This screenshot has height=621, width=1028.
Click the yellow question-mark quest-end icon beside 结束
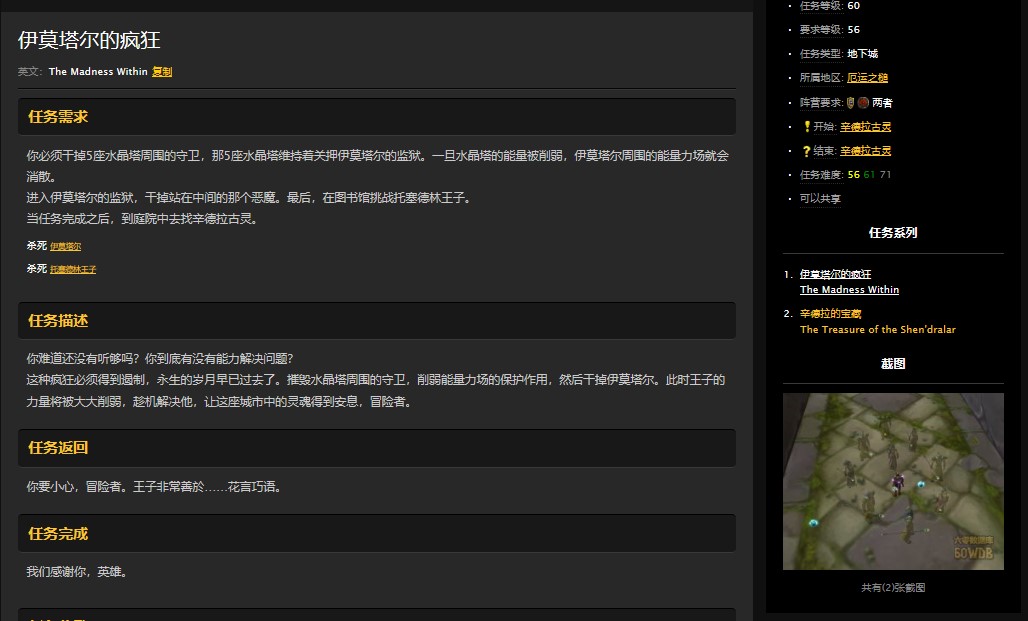807,151
